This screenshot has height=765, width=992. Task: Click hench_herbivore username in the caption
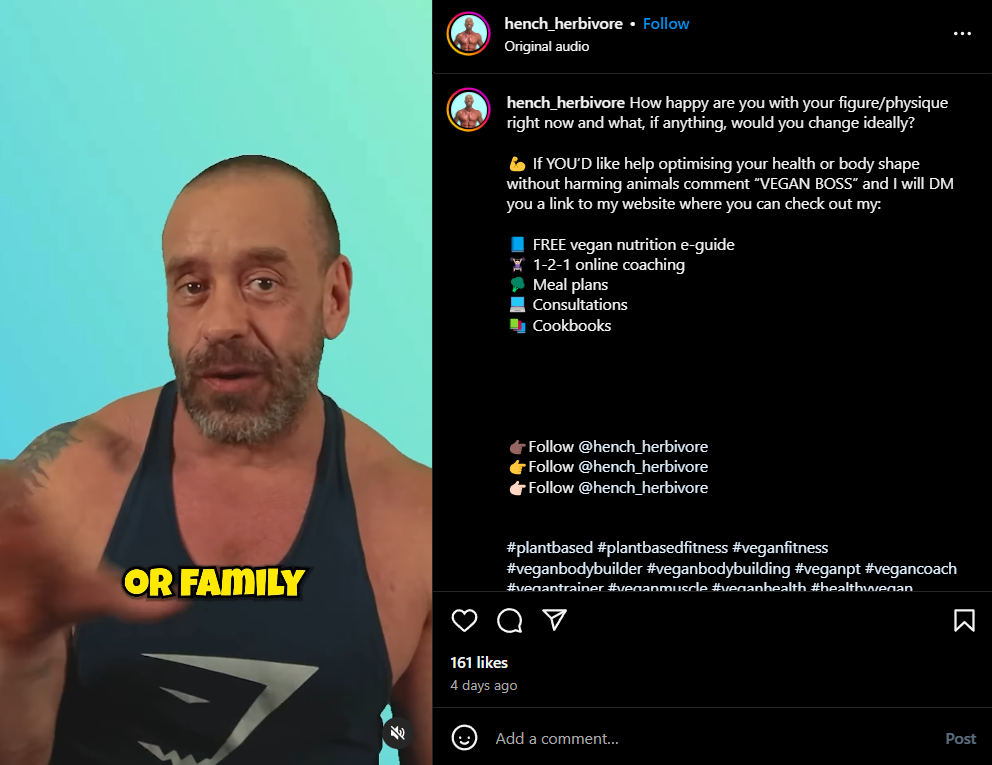[x=566, y=103]
